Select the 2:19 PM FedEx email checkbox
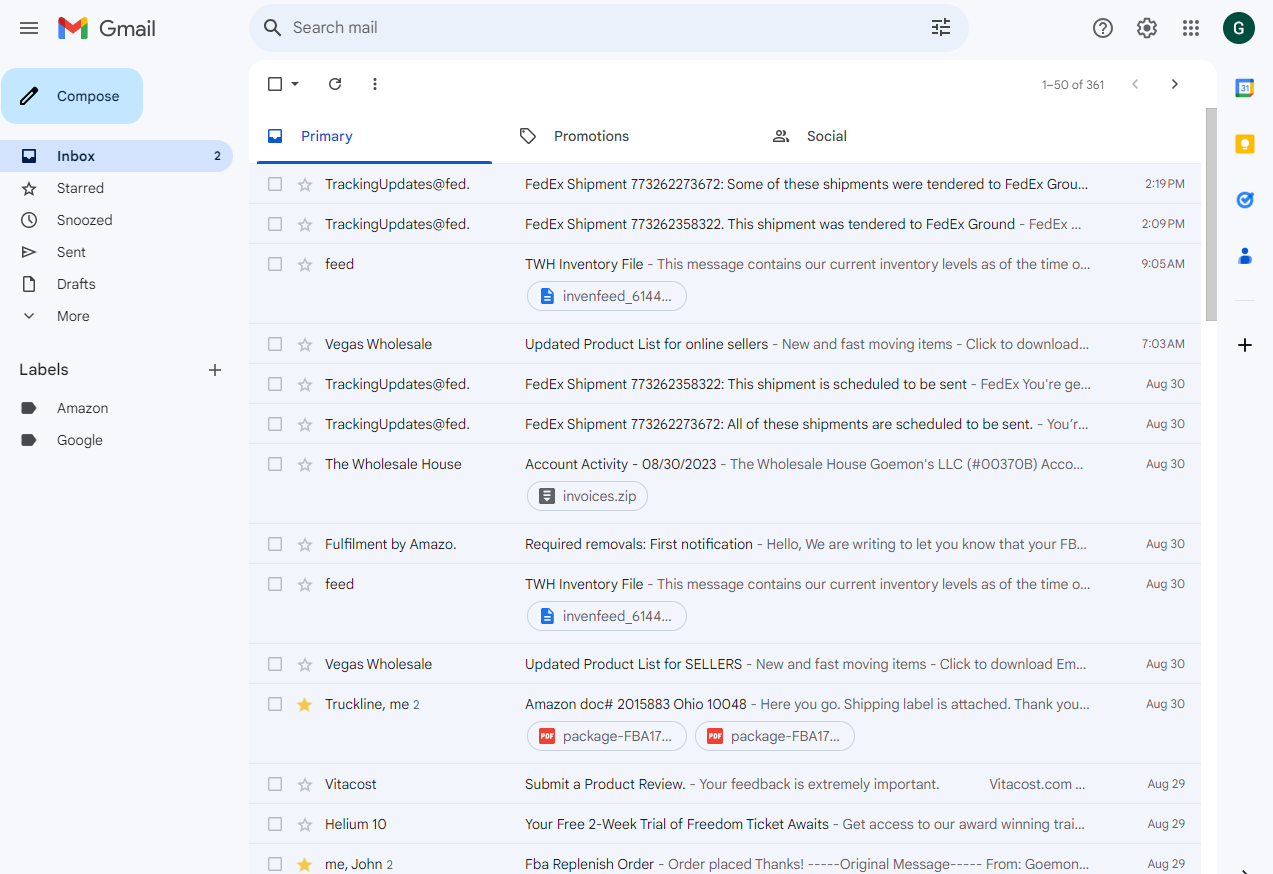Image resolution: width=1273 pixels, height=874 pixels. point(275,184)
